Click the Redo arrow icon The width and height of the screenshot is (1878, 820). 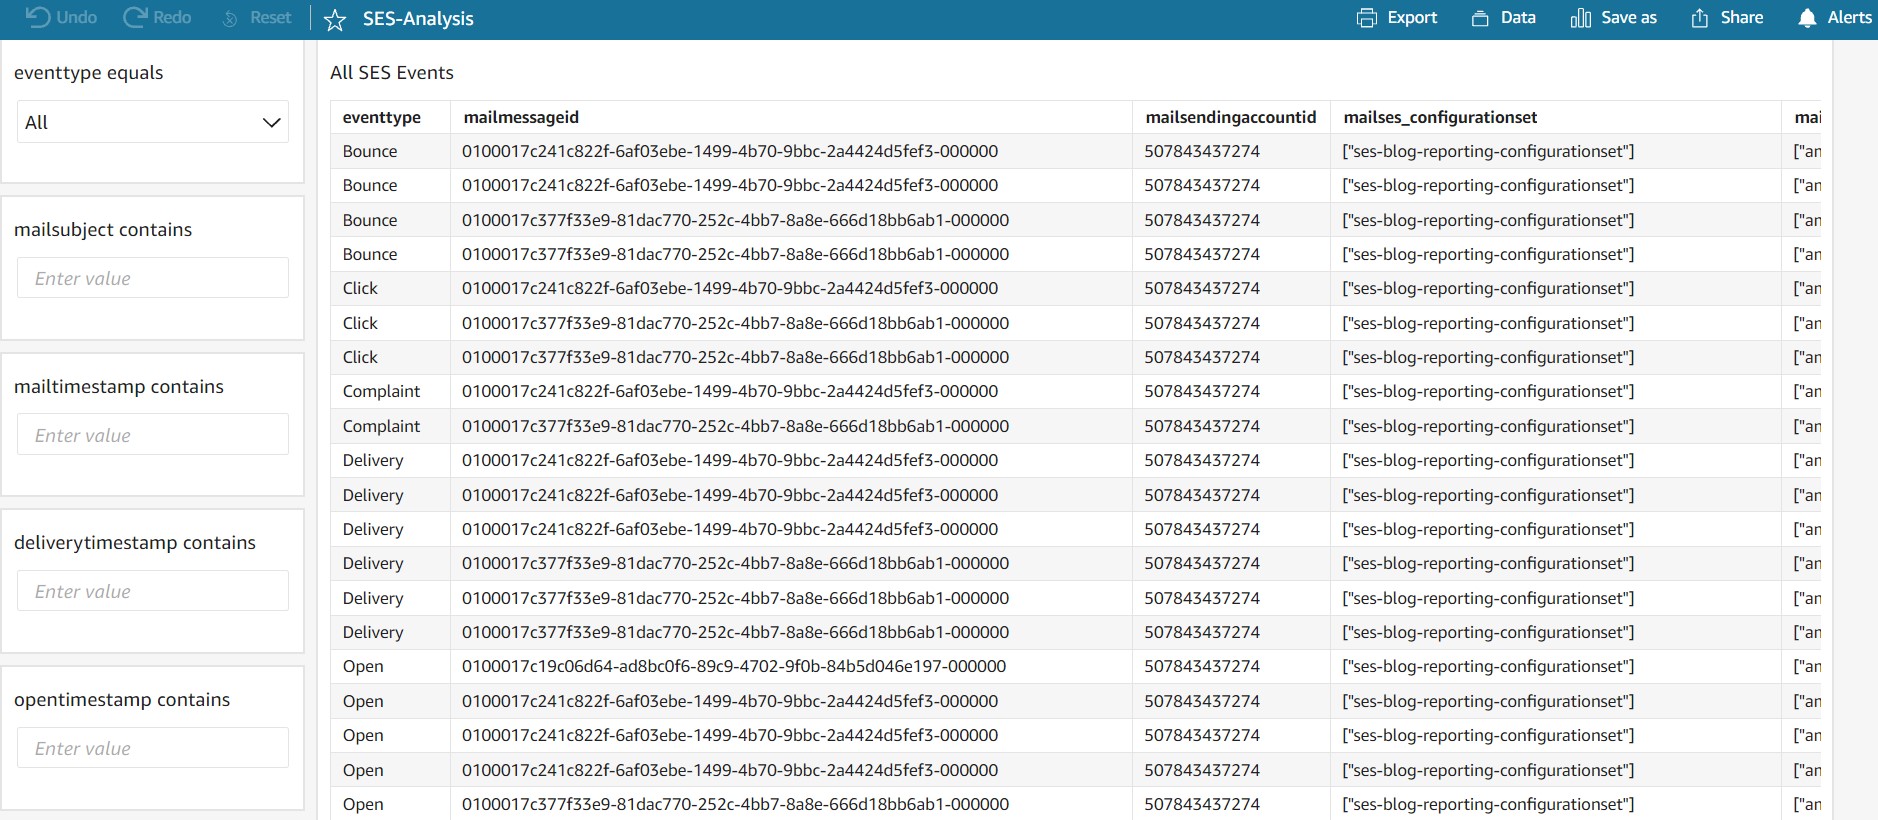point(135,17)
